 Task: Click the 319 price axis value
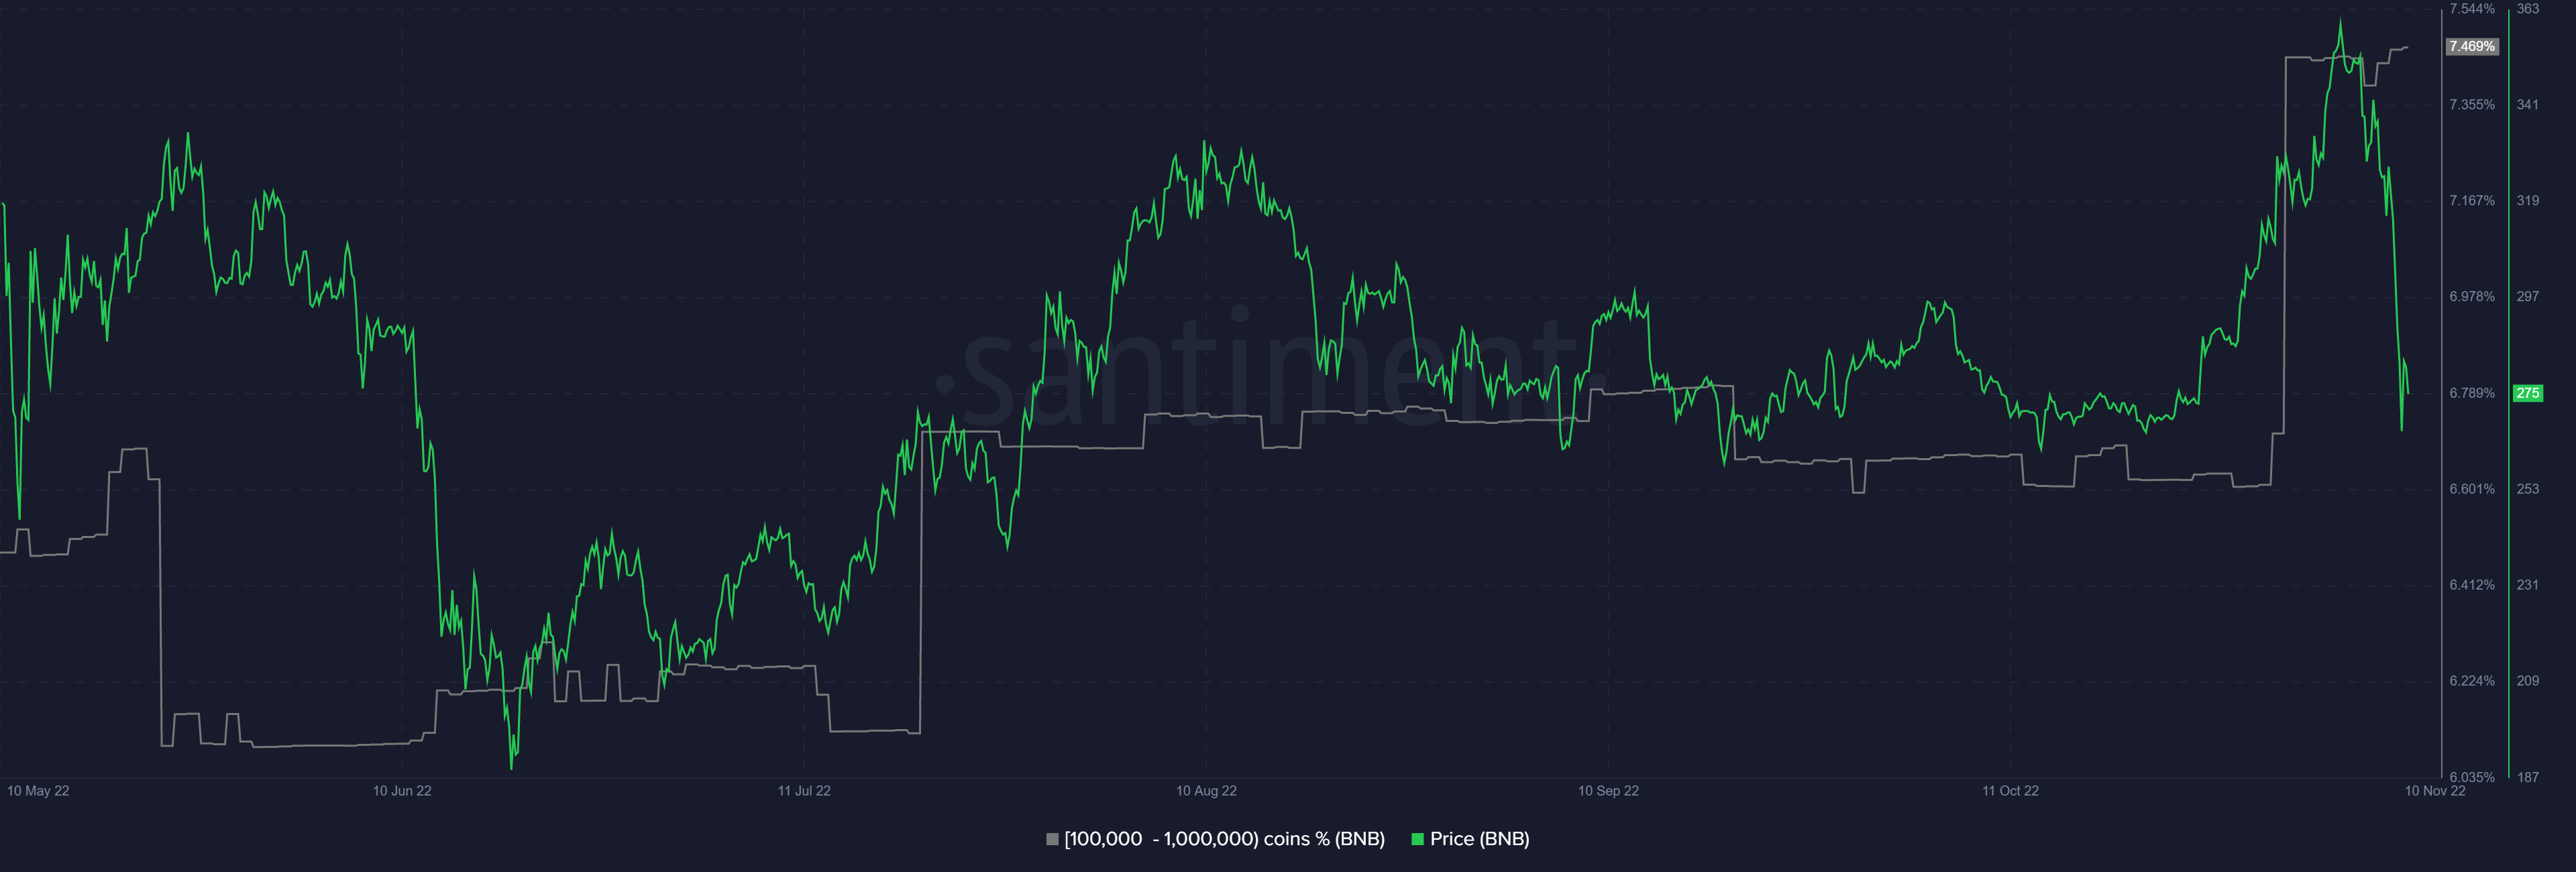tap(2528, 201)
